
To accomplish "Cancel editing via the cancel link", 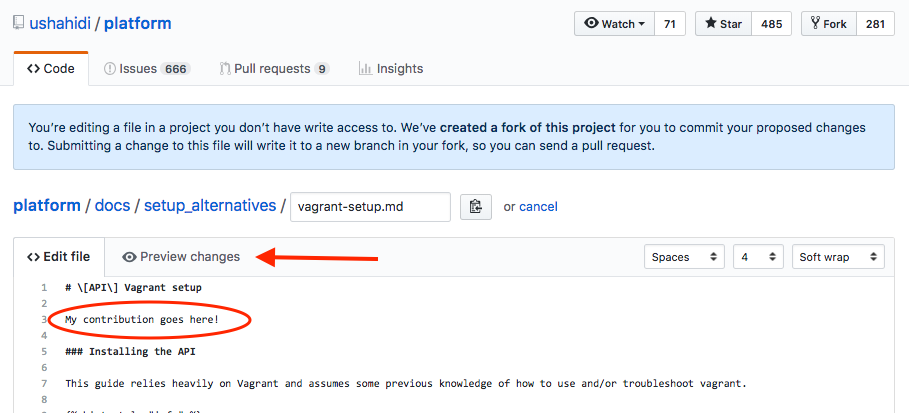I will (x=538, y=206).
